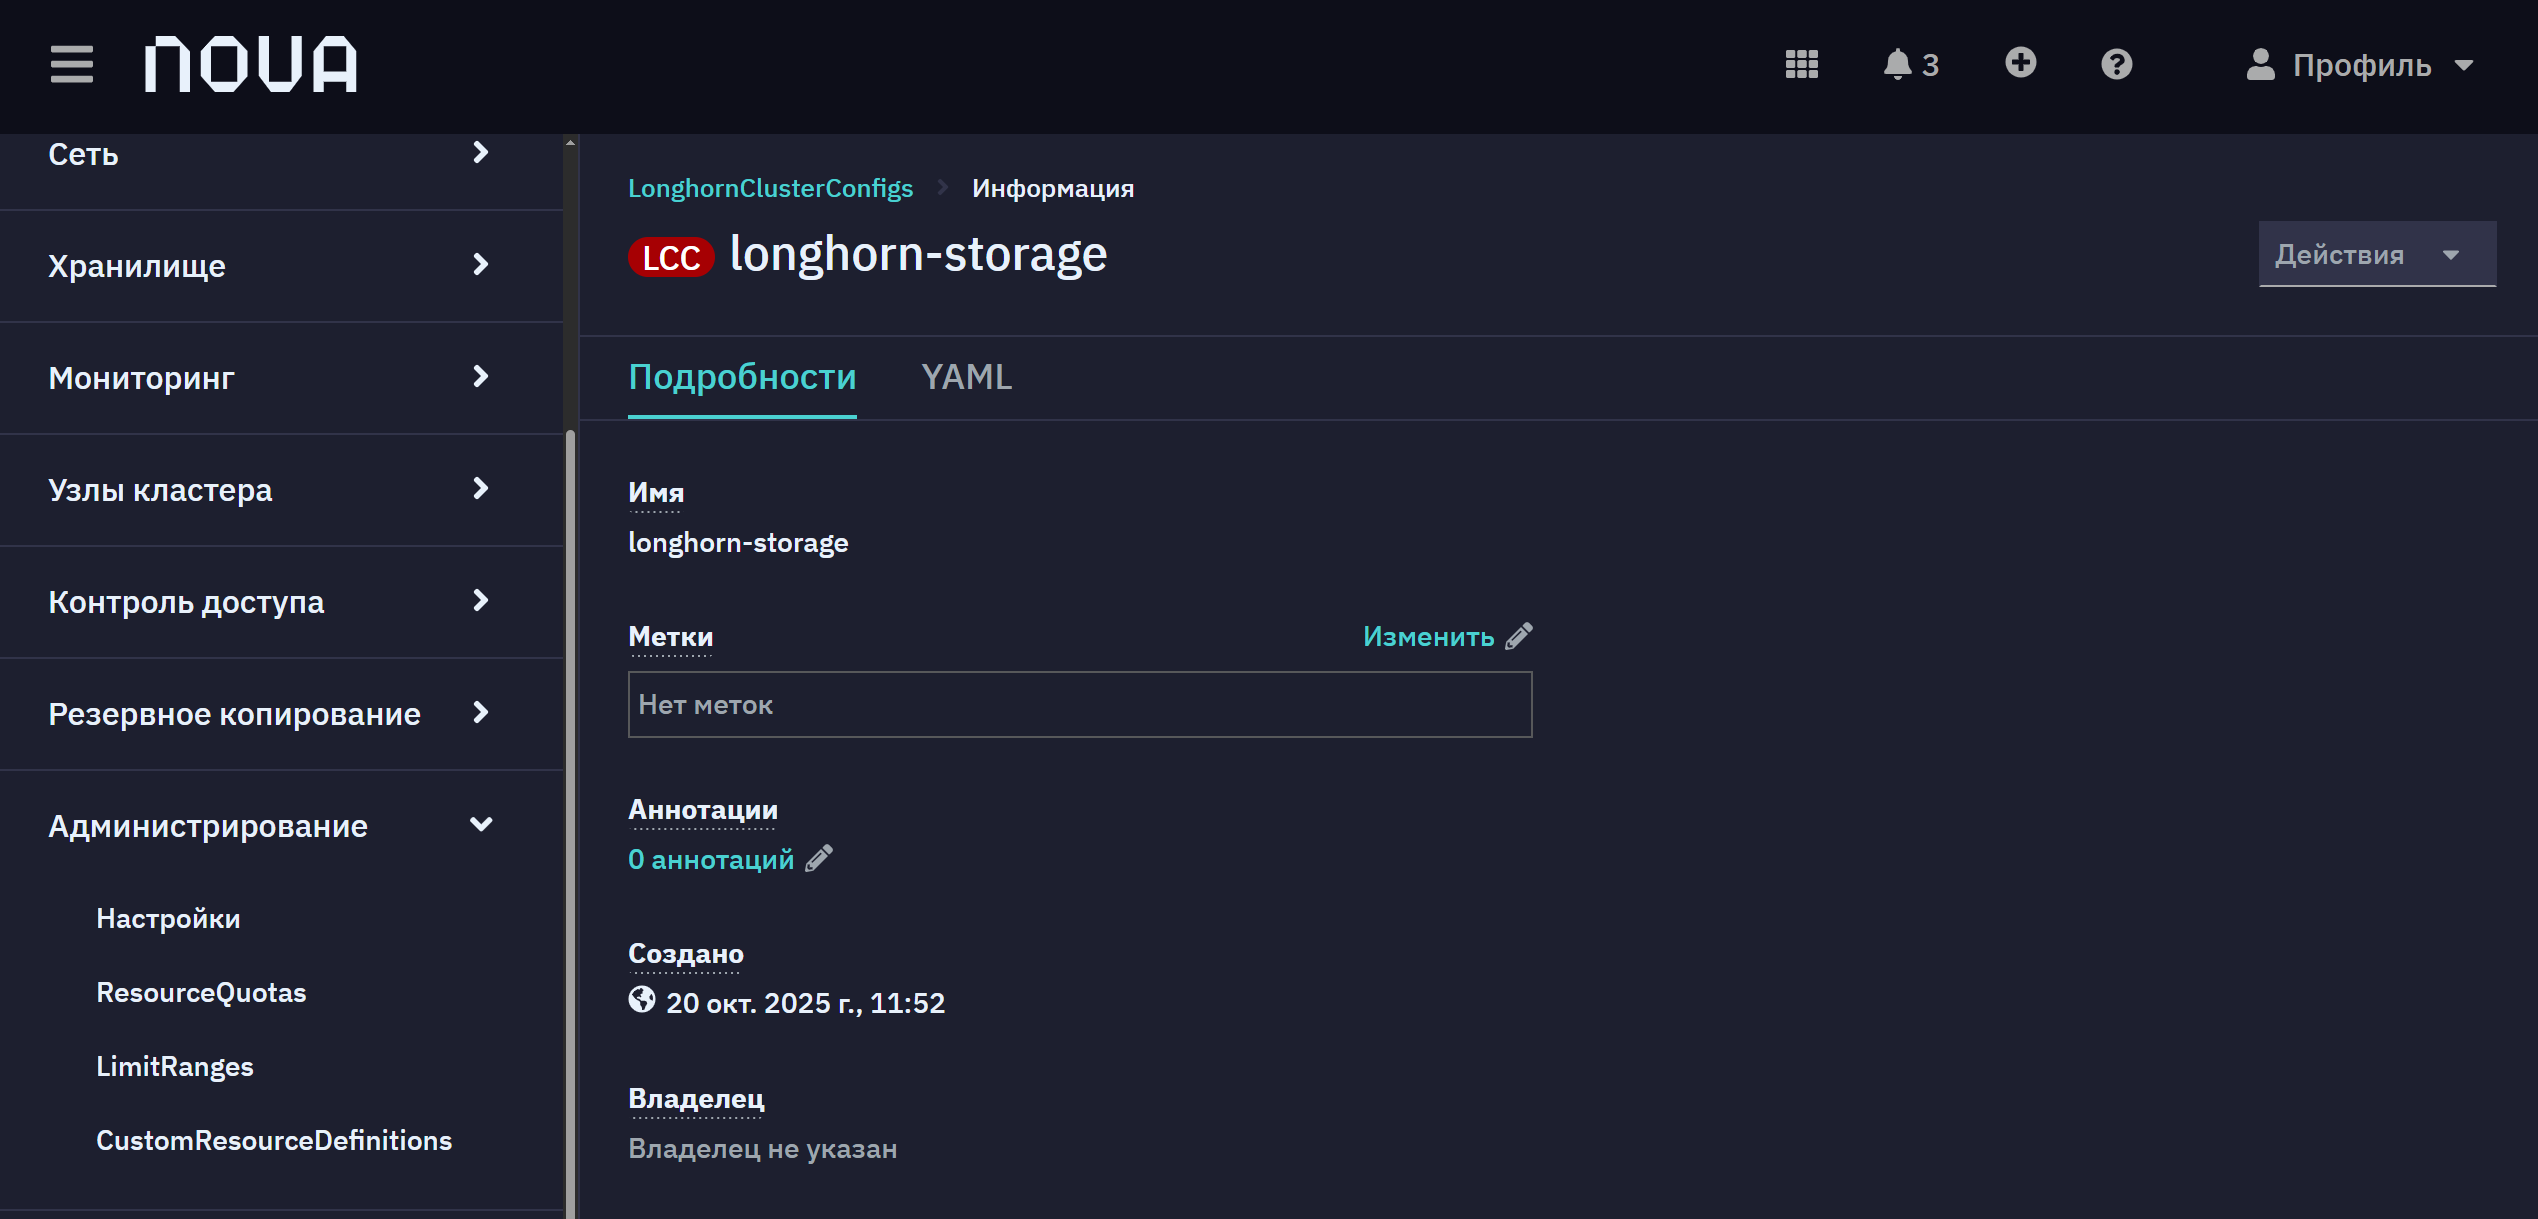Open the applications grid launcher
Screen dimensions: 2538x1219
(1802, 65)
